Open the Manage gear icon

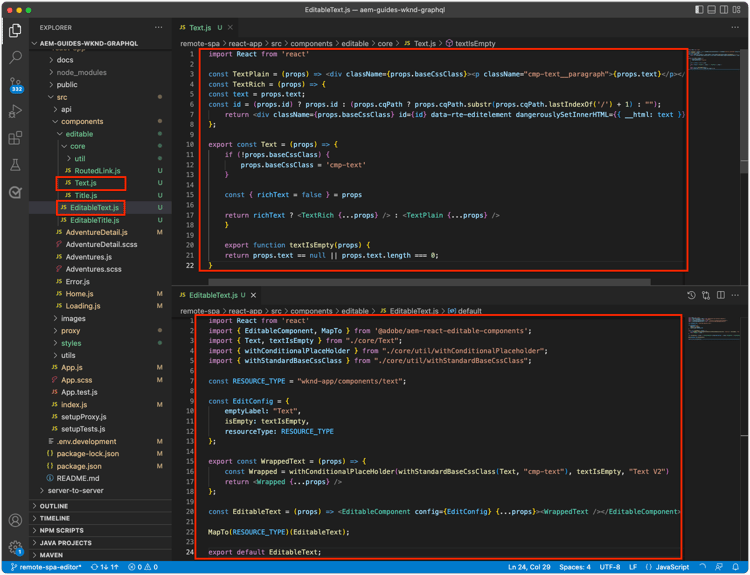pyautogui.click(x=15, y=547)
